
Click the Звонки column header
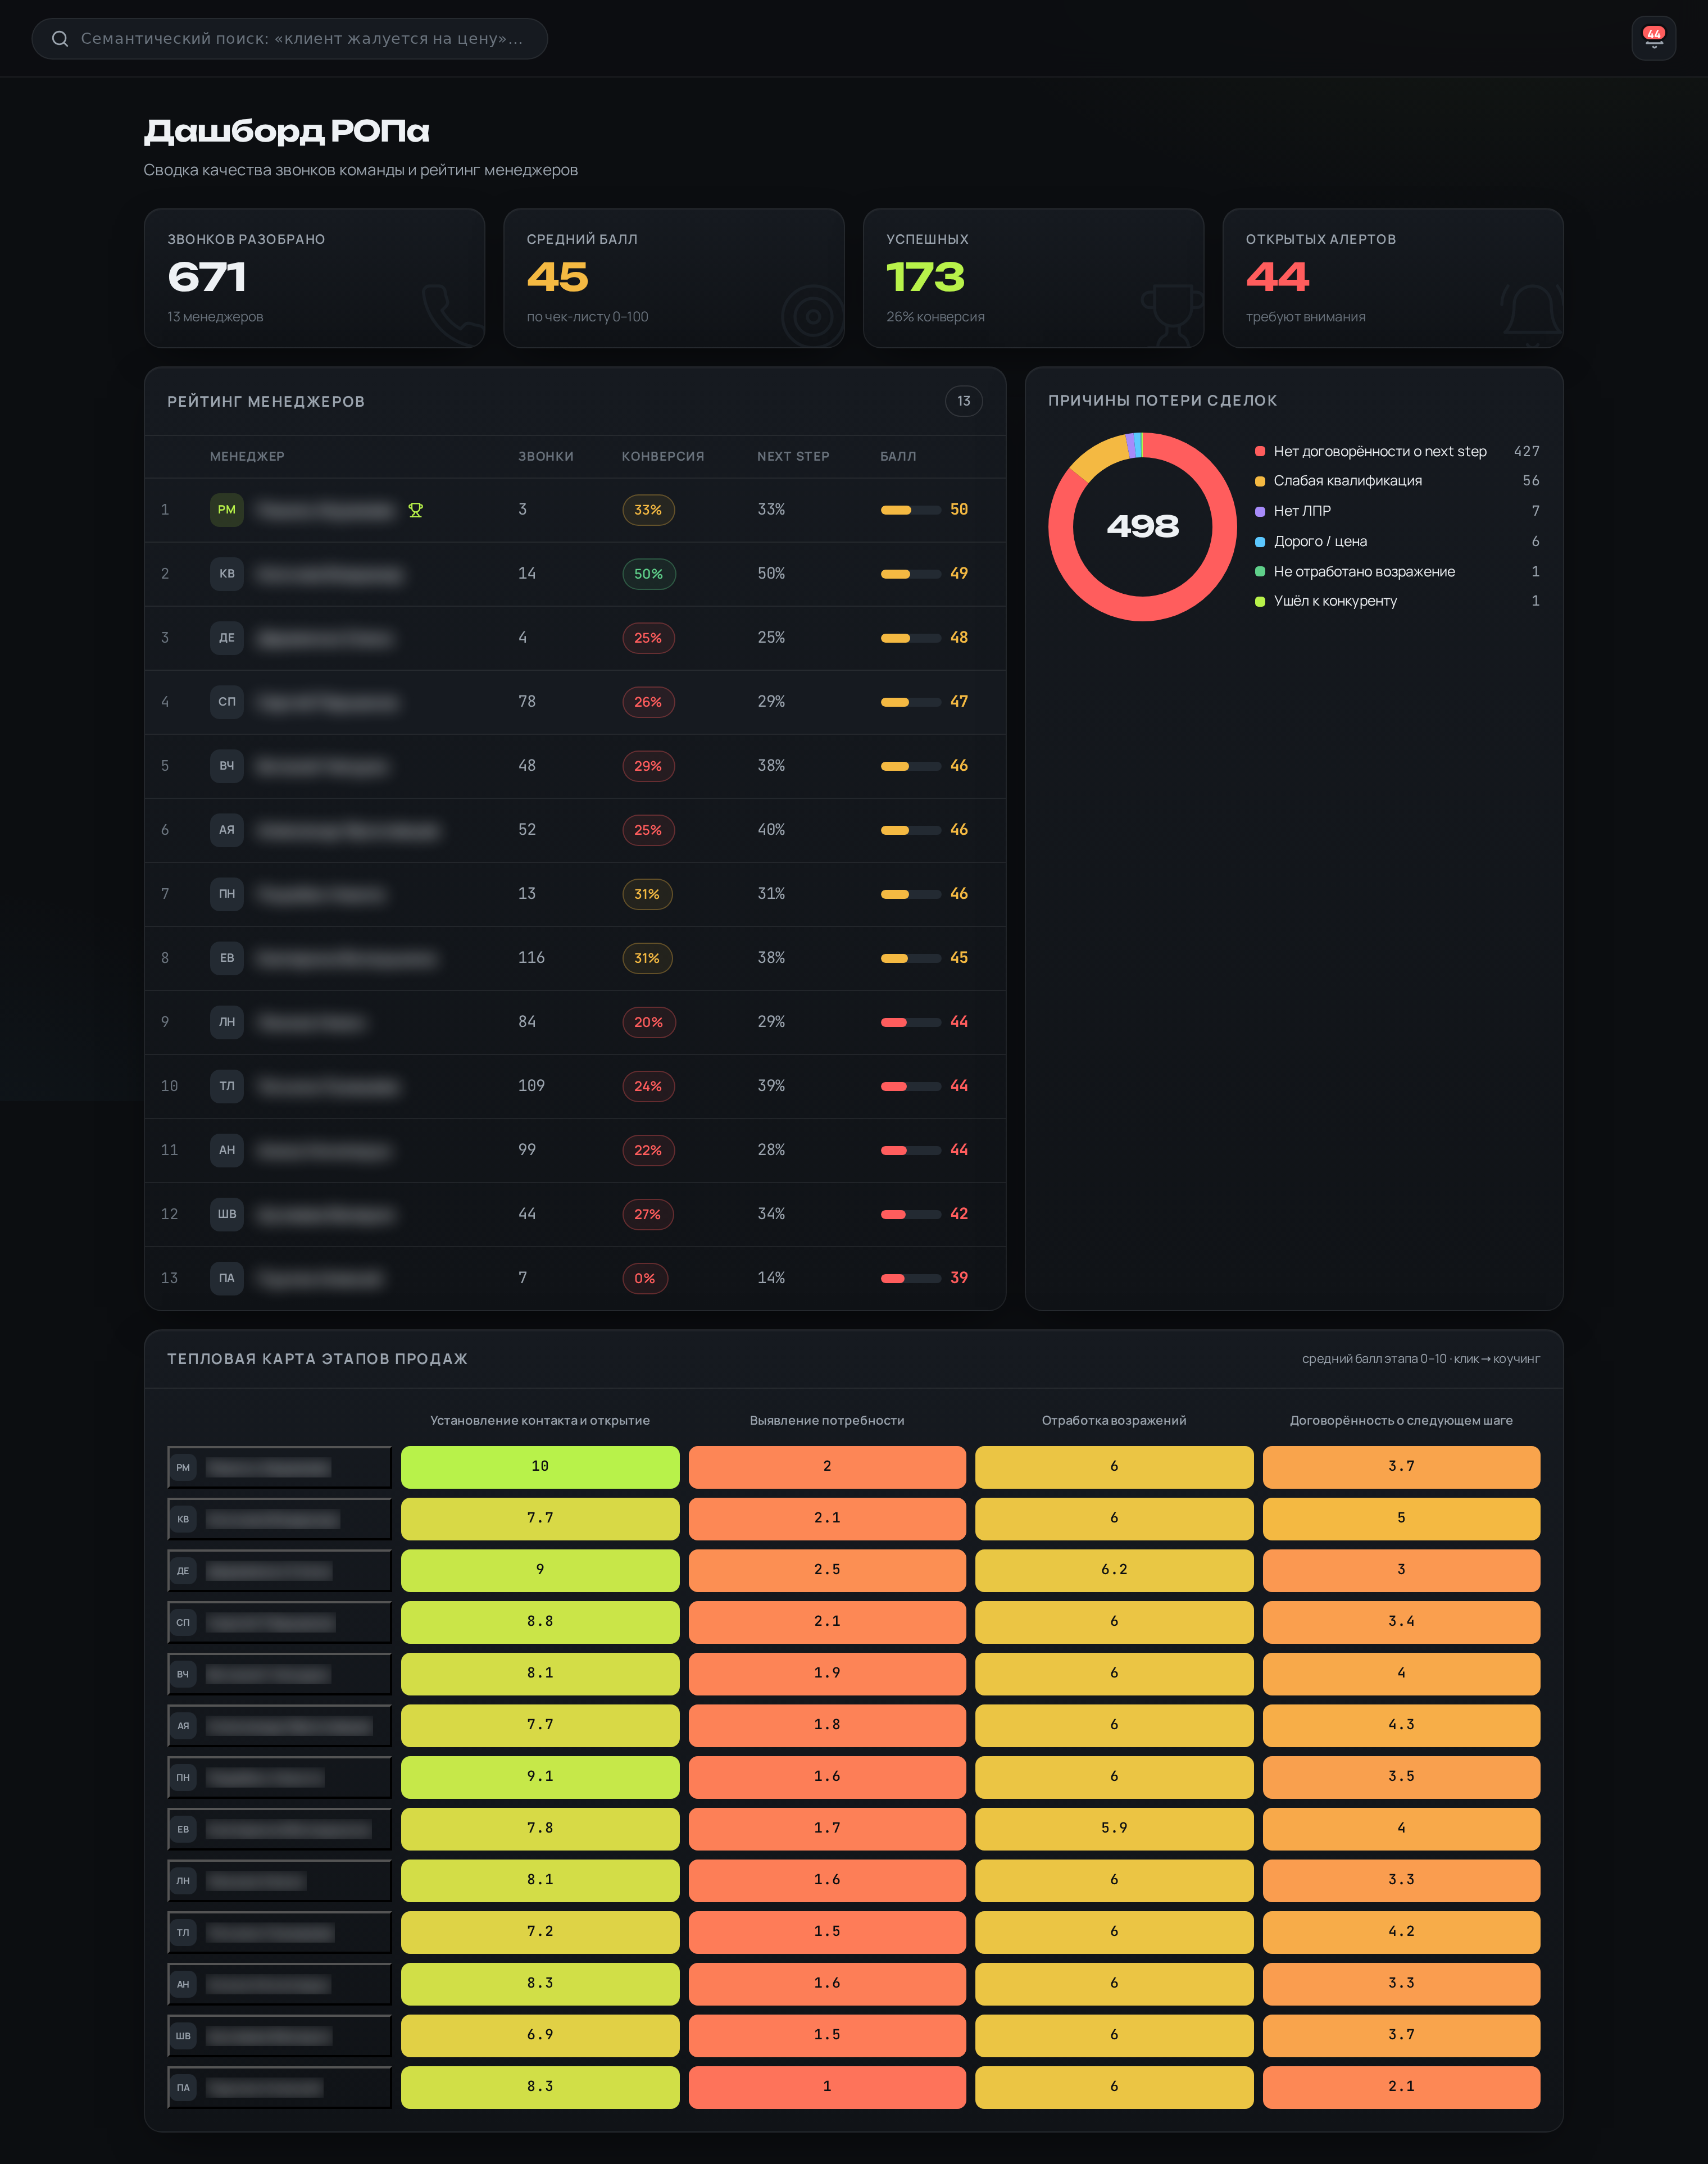[546, 456]
